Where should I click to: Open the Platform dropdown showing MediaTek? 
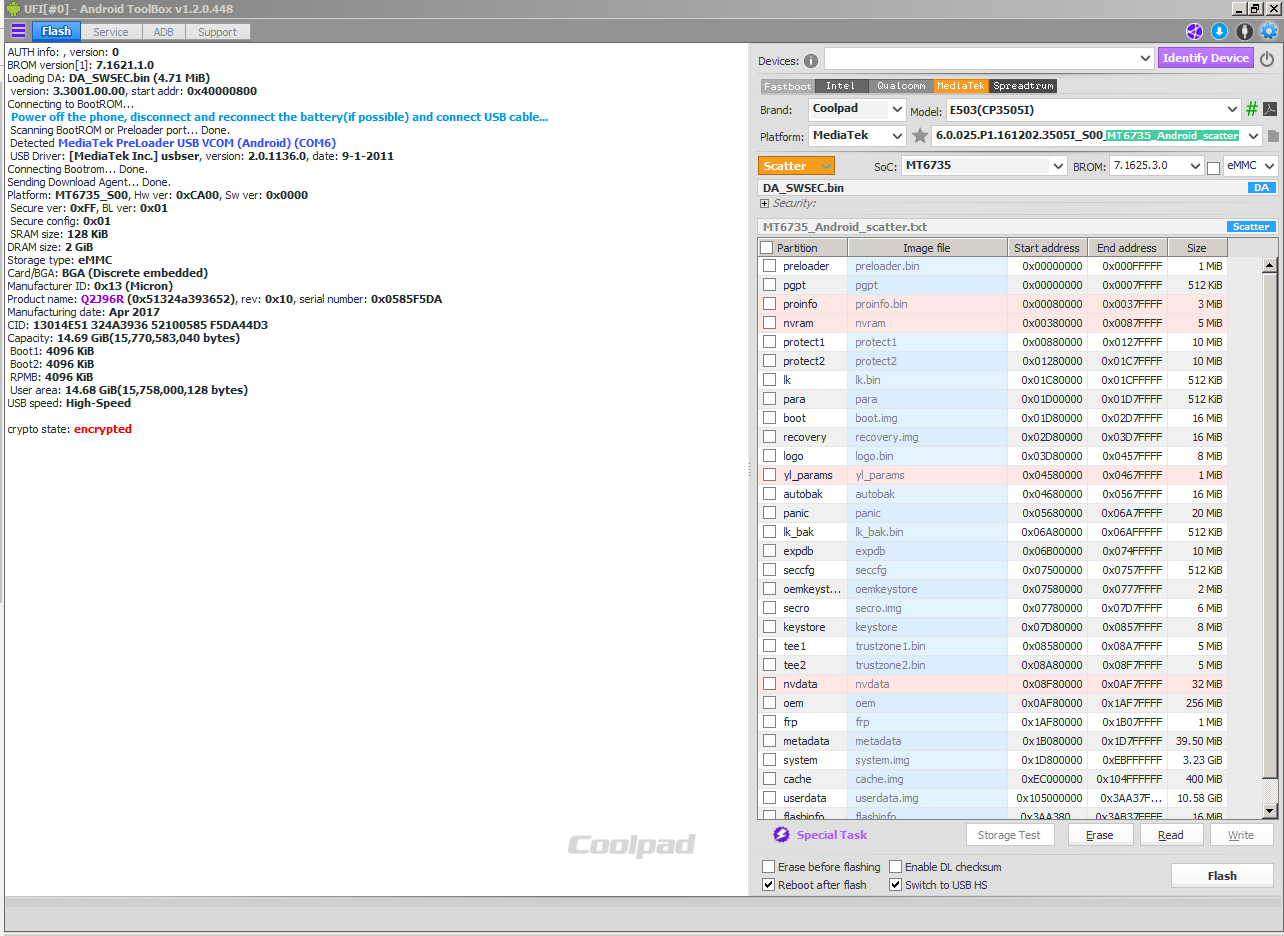click(857, 135)
